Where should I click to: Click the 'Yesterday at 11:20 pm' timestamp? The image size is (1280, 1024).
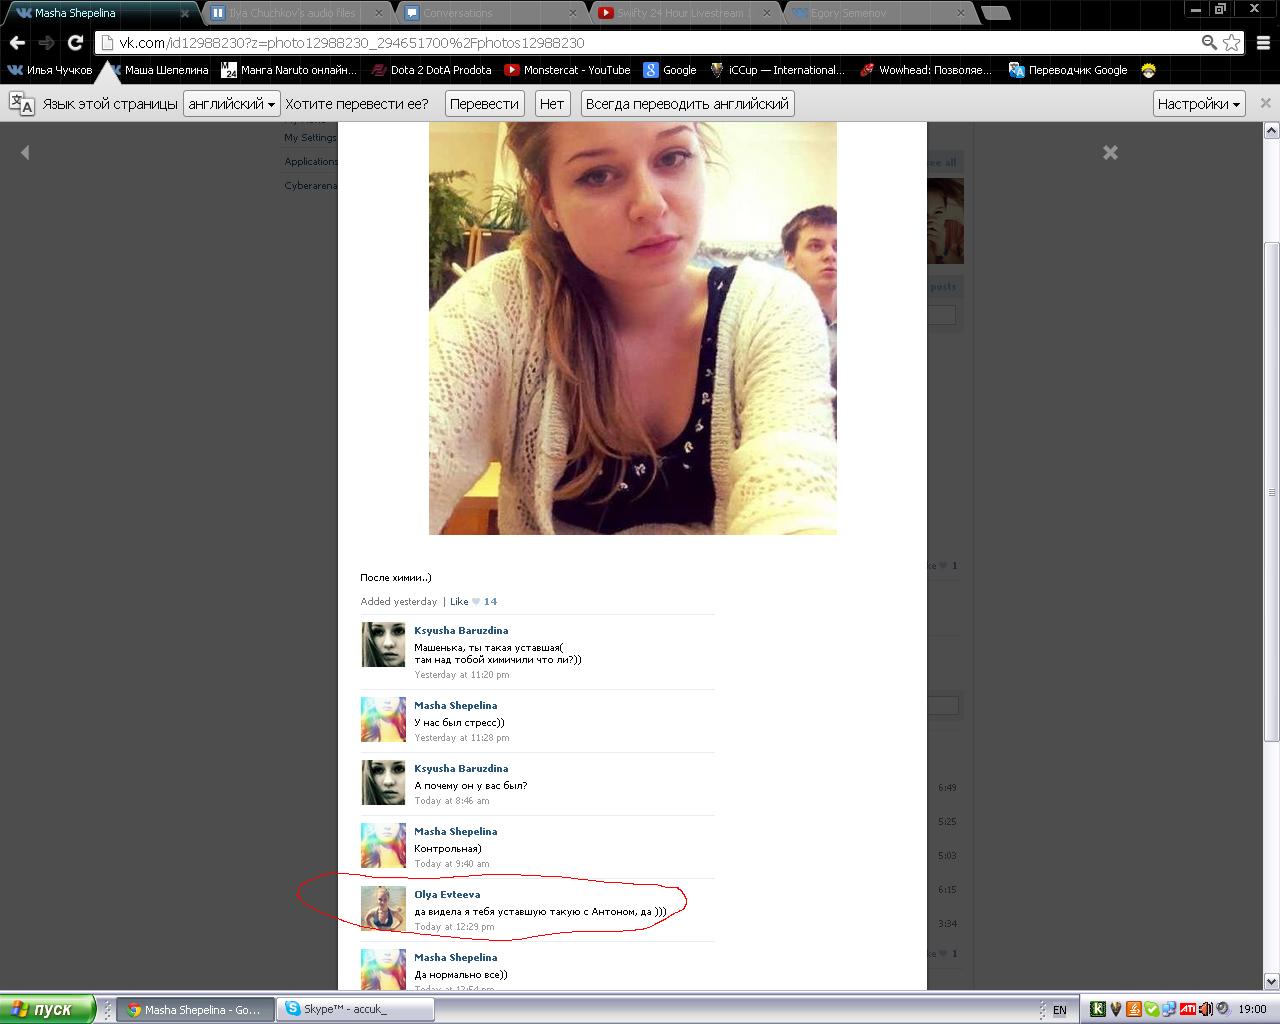point(462,675)
